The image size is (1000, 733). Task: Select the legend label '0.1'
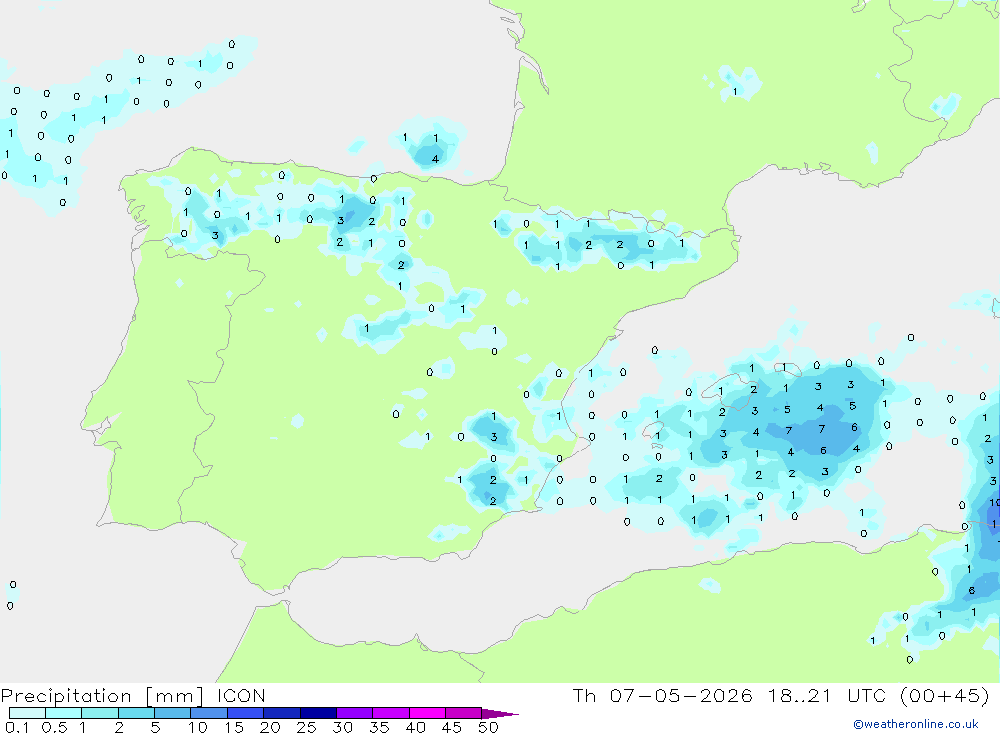click(17, 727)
